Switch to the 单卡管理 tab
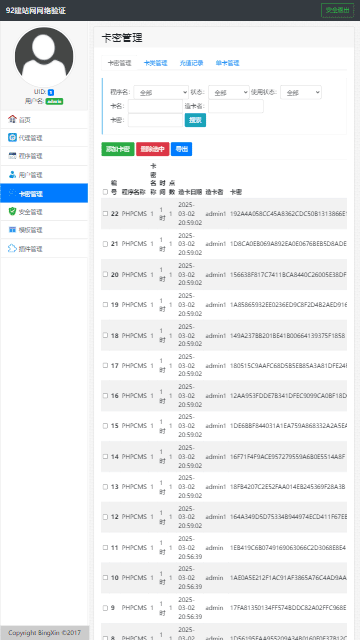 [227, 63]
